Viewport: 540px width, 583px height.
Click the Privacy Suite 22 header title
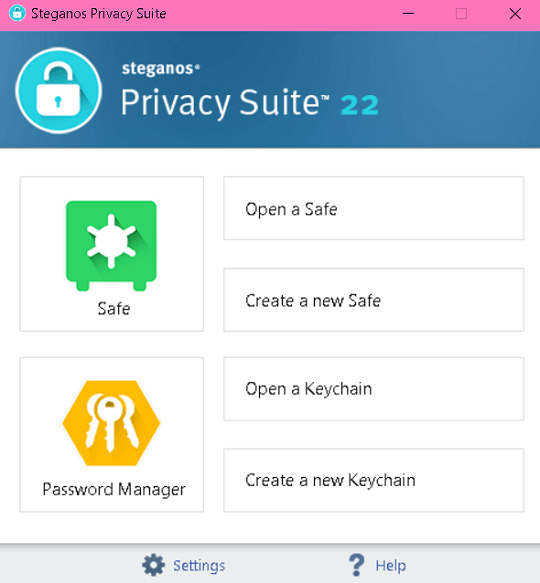(x=250, y=103)
